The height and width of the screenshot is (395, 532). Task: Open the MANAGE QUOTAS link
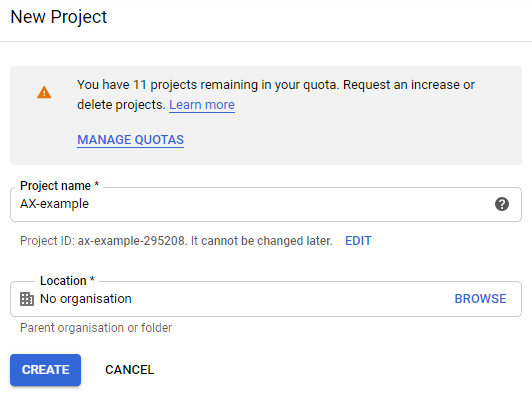coord(131,140)
